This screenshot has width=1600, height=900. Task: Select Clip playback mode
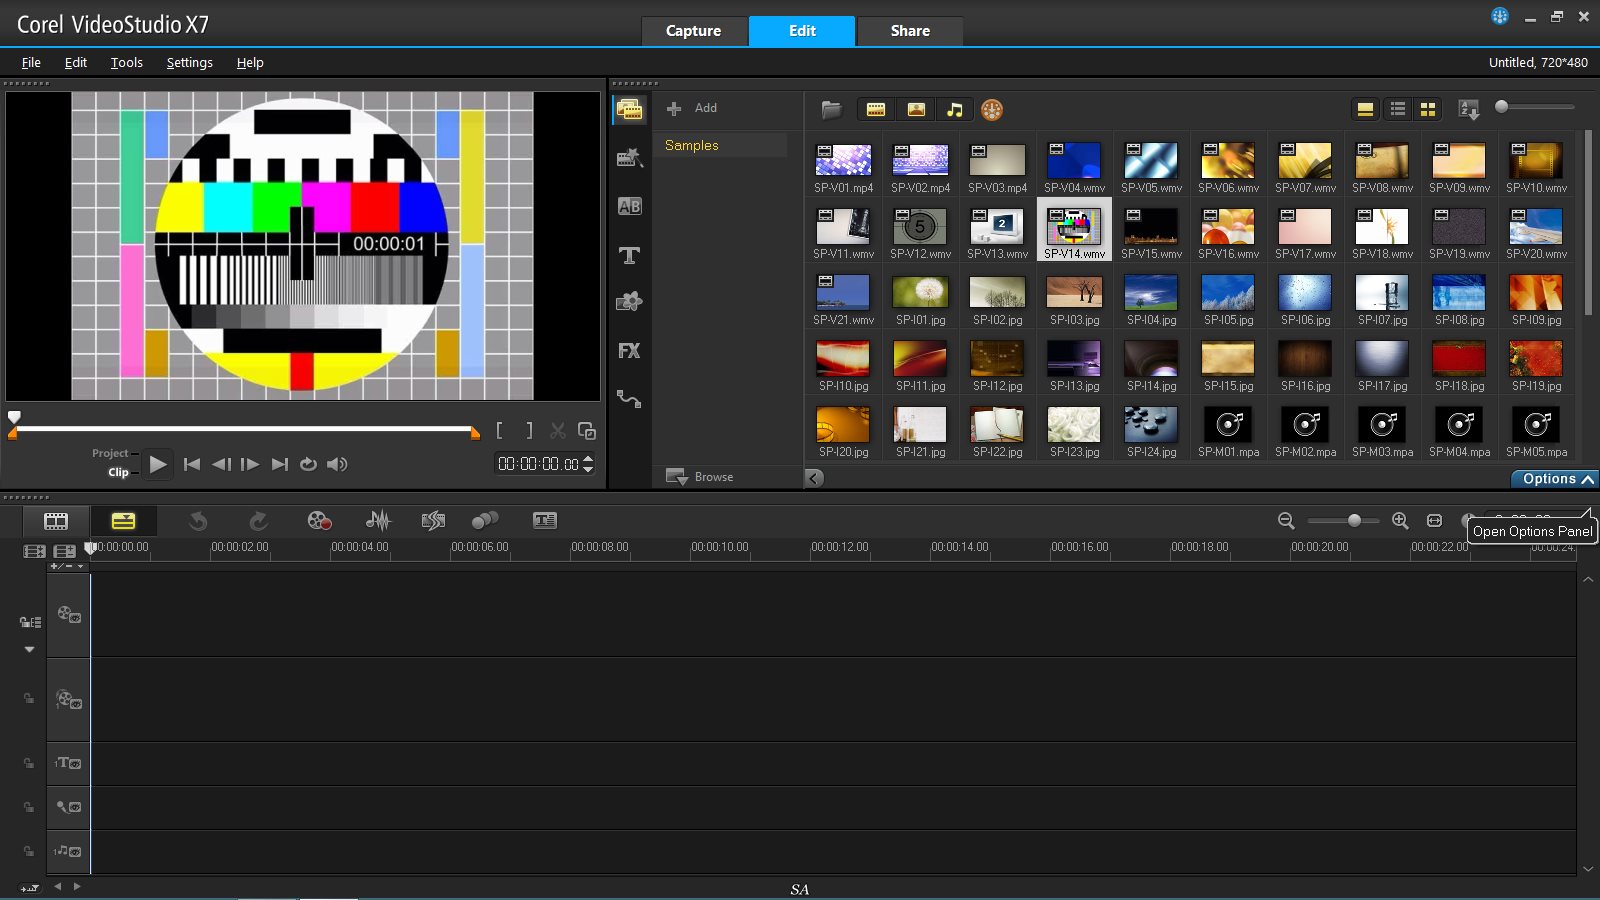pyautogui.click(x=118, y=472)
